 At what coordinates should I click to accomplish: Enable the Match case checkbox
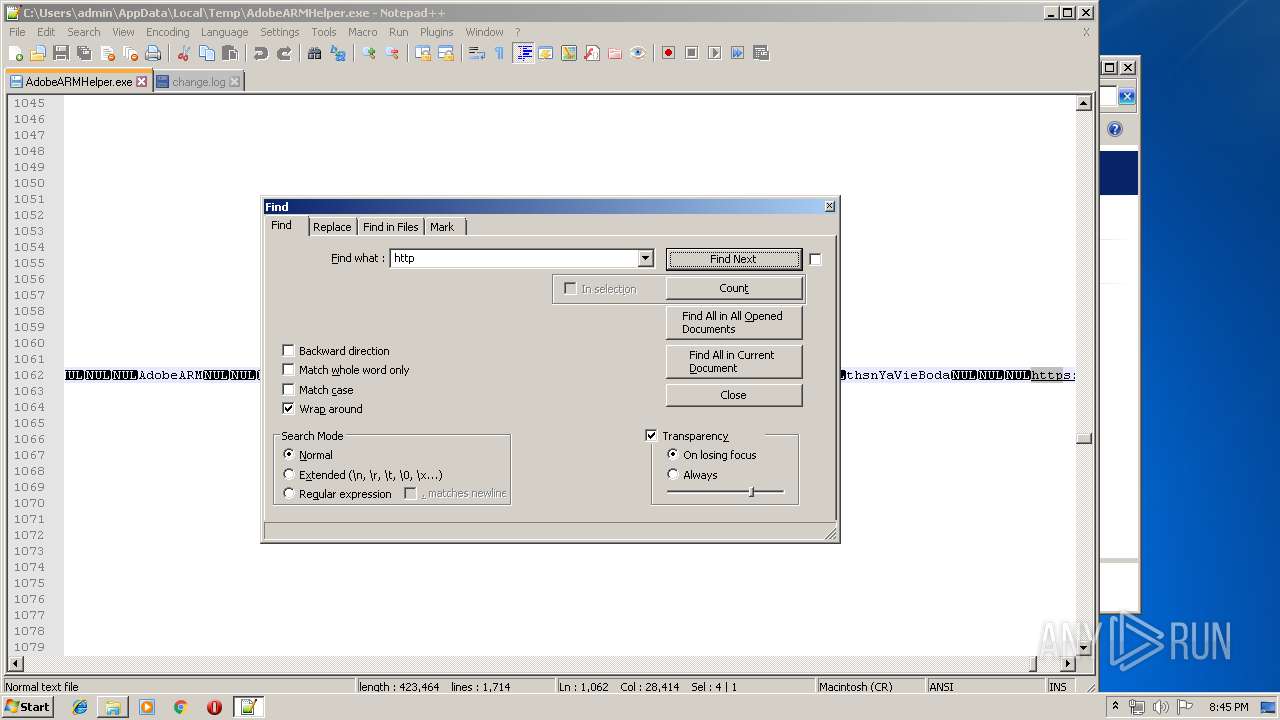tap(288, 390)
